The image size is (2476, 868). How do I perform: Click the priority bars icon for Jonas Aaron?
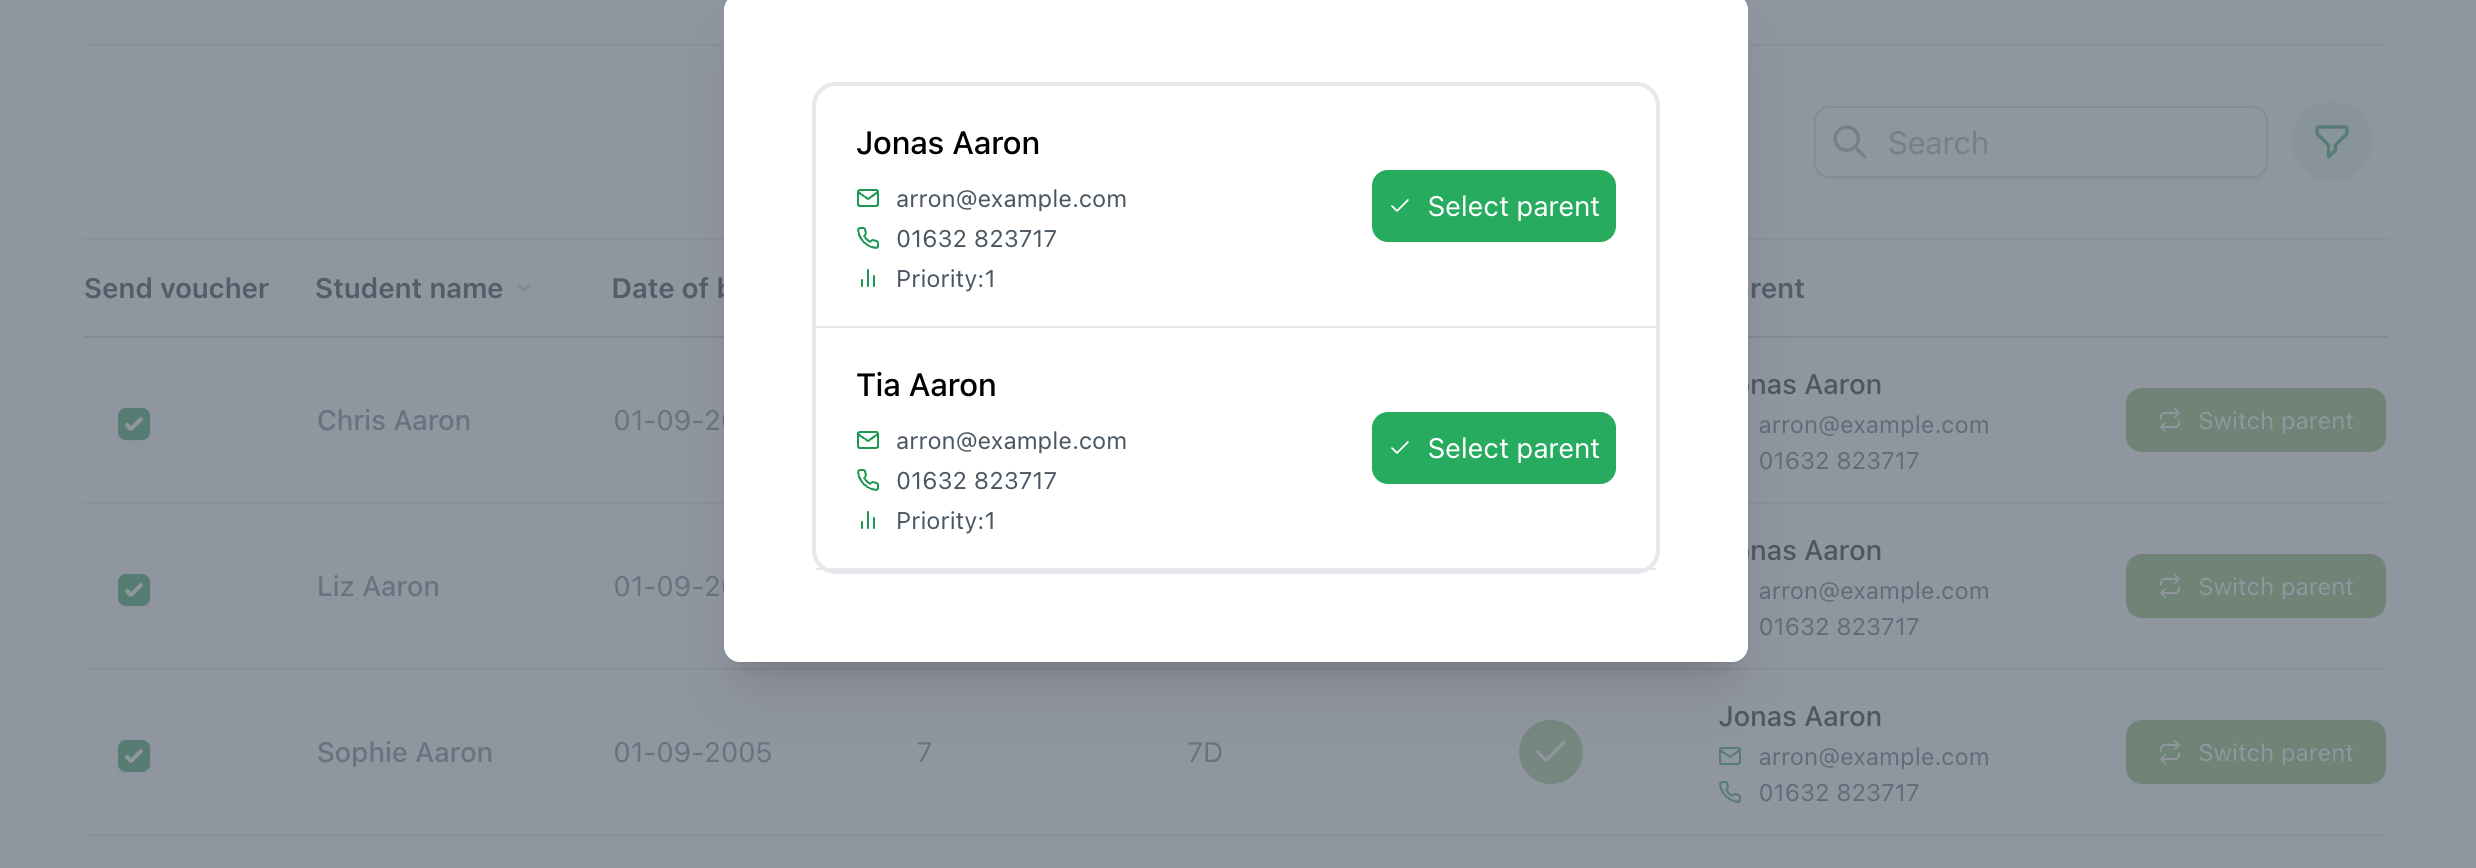[868, 278]
